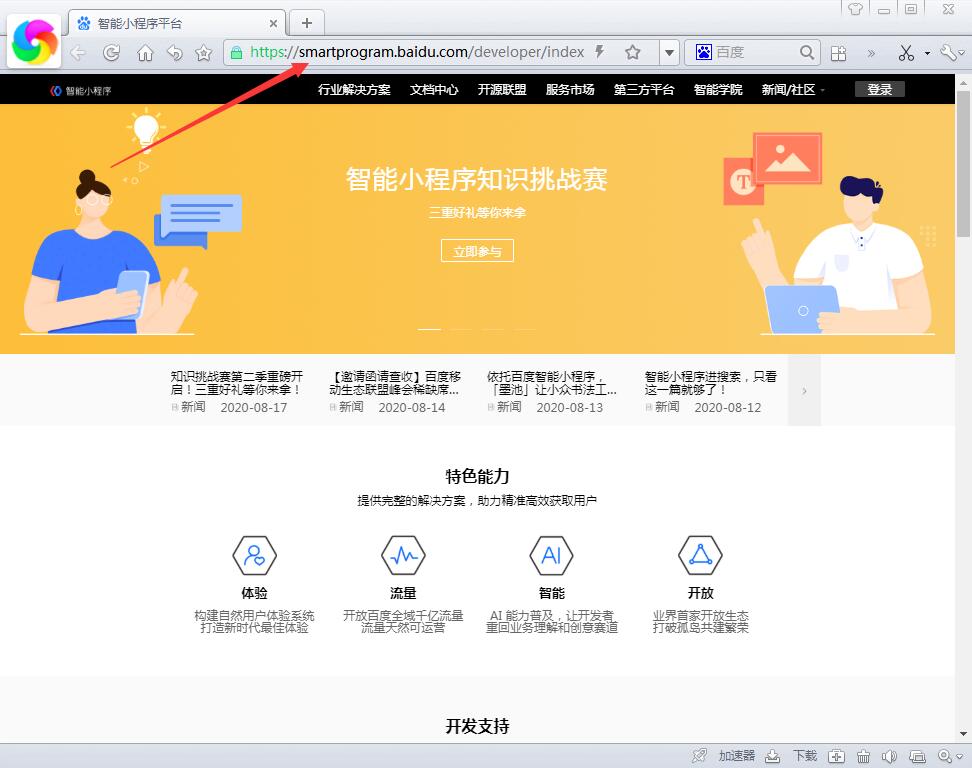Open the skin shirt icon in title bar

tap(855, 9)
